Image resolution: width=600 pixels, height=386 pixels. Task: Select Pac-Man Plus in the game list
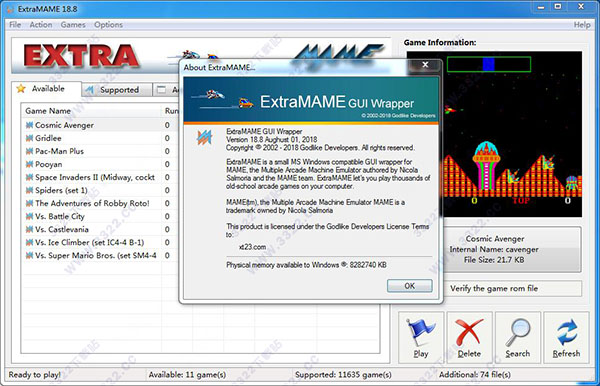click(59, 151)
